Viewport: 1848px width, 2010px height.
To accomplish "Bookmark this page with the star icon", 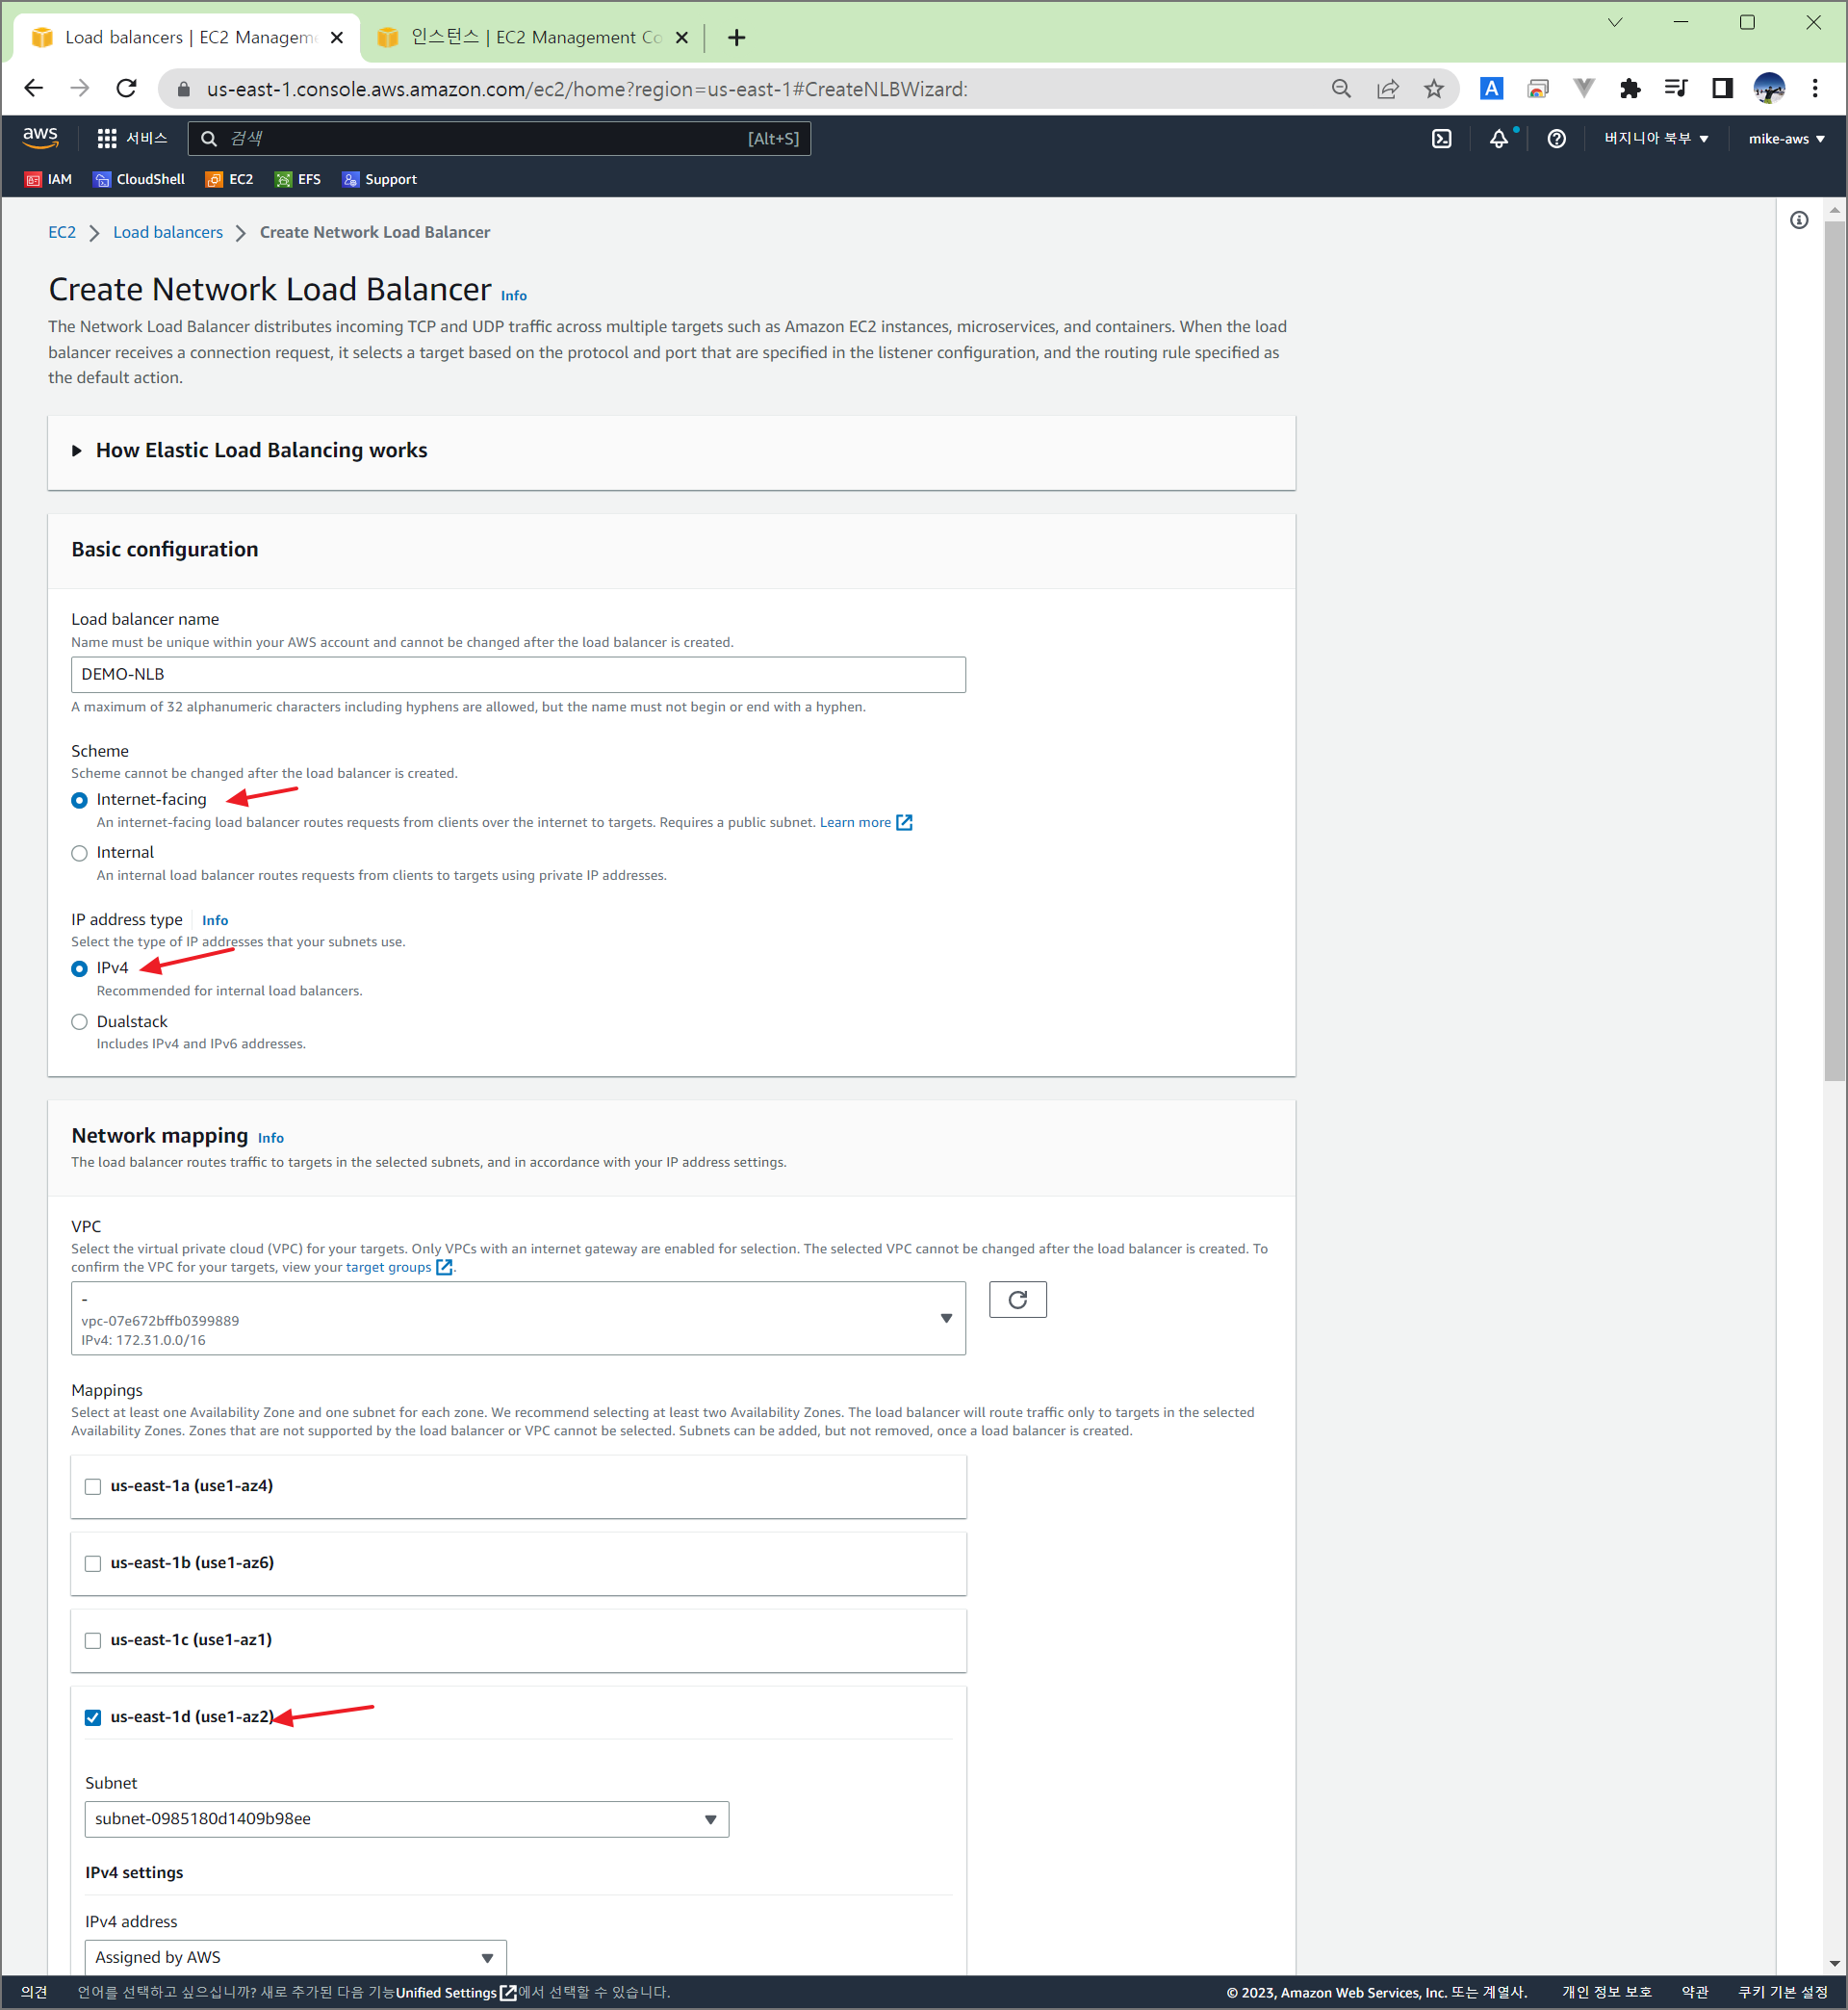I will [1433, 89].
